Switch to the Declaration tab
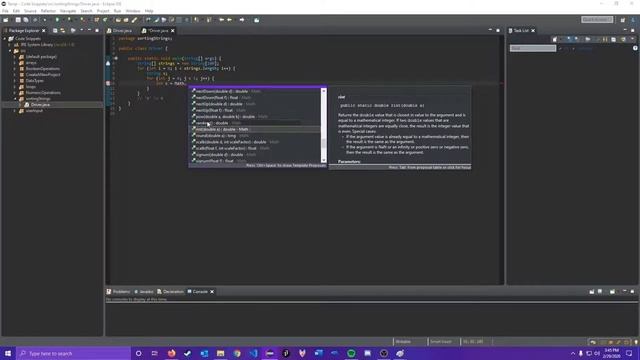The width and height of the screenshot is (640, 360). pyautogui.click(x=171, y=291)
